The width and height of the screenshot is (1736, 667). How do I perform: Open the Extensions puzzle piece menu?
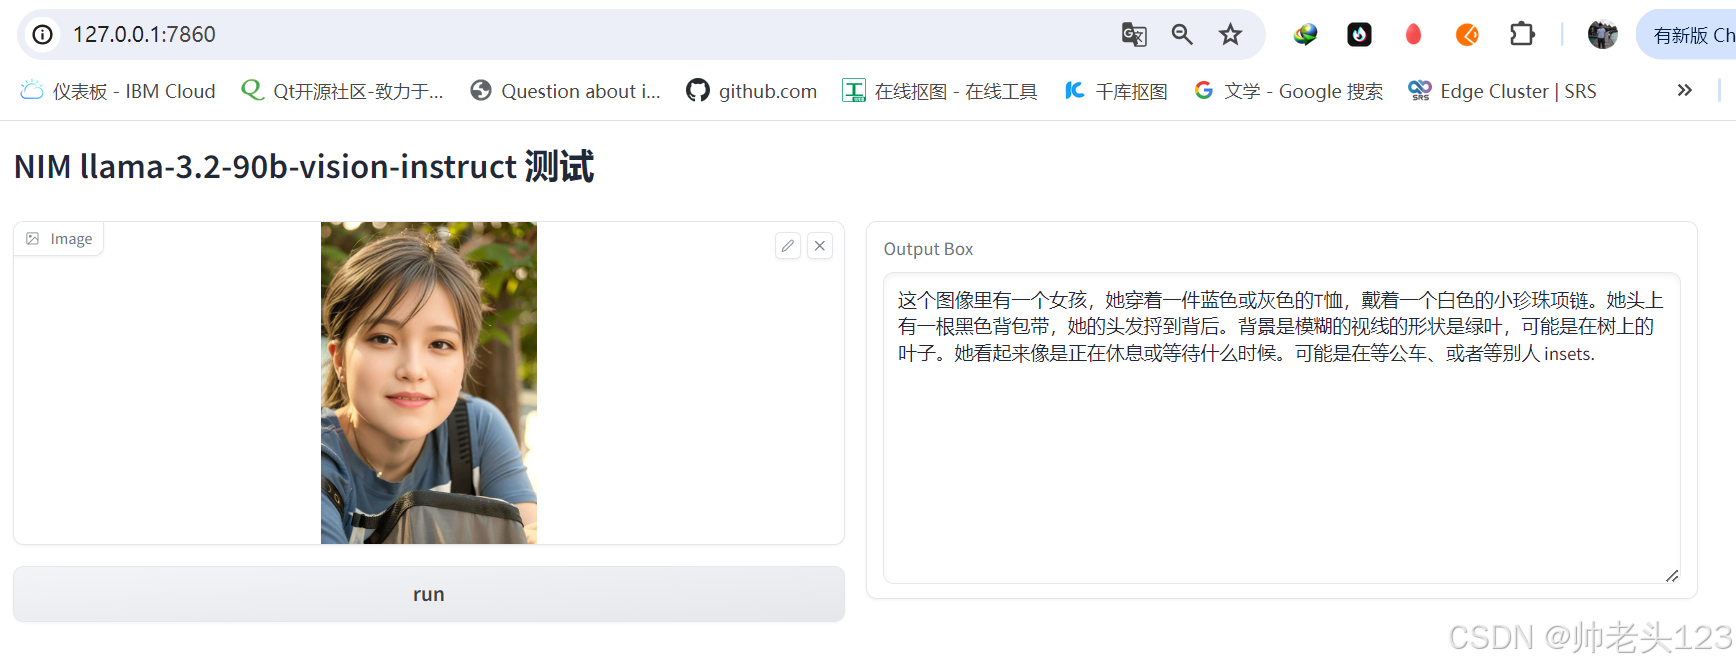pos(1522,35)
